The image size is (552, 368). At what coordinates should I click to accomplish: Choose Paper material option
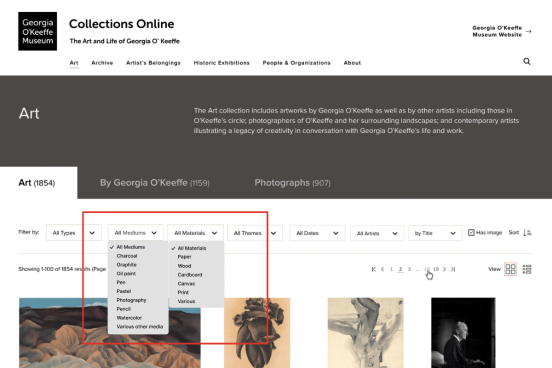coord(184,257)
